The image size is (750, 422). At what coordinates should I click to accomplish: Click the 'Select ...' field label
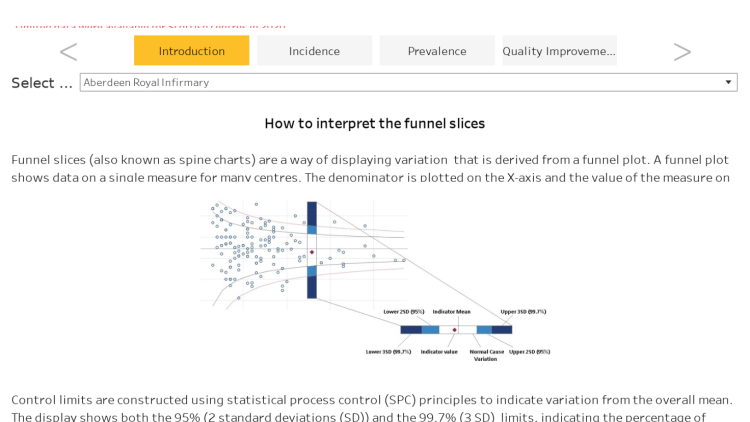(42, 83)
